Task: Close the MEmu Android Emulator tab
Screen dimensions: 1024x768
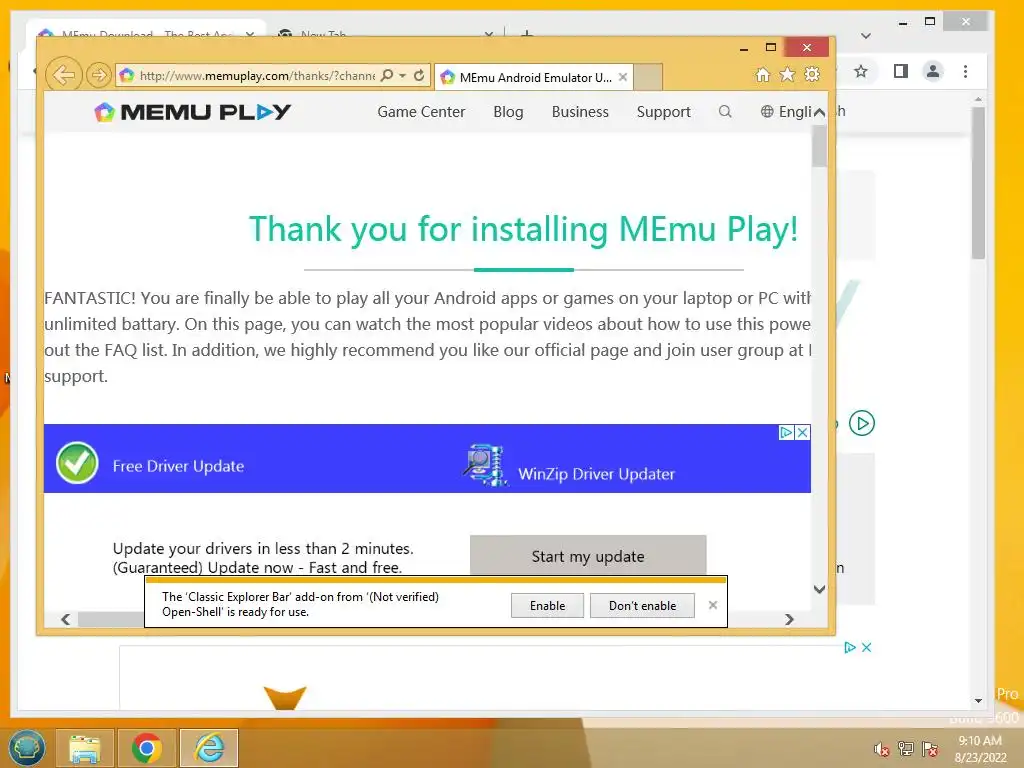Action: (623, 77)
